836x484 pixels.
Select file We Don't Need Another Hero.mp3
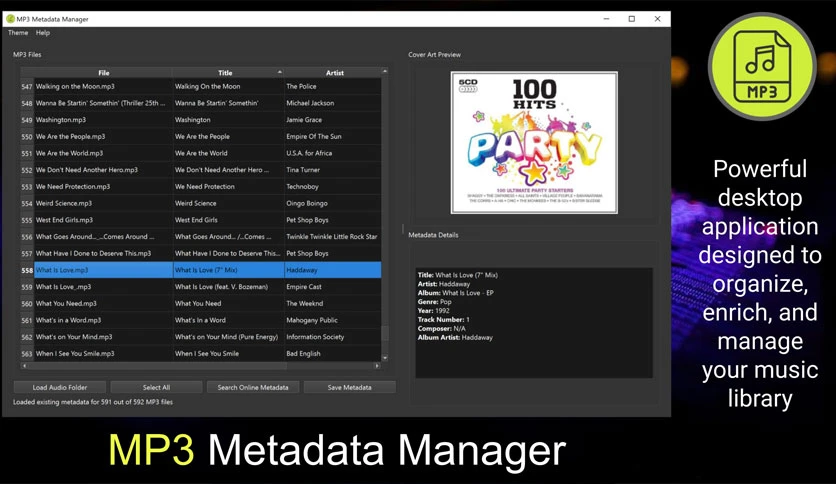[x=86, y=170]
